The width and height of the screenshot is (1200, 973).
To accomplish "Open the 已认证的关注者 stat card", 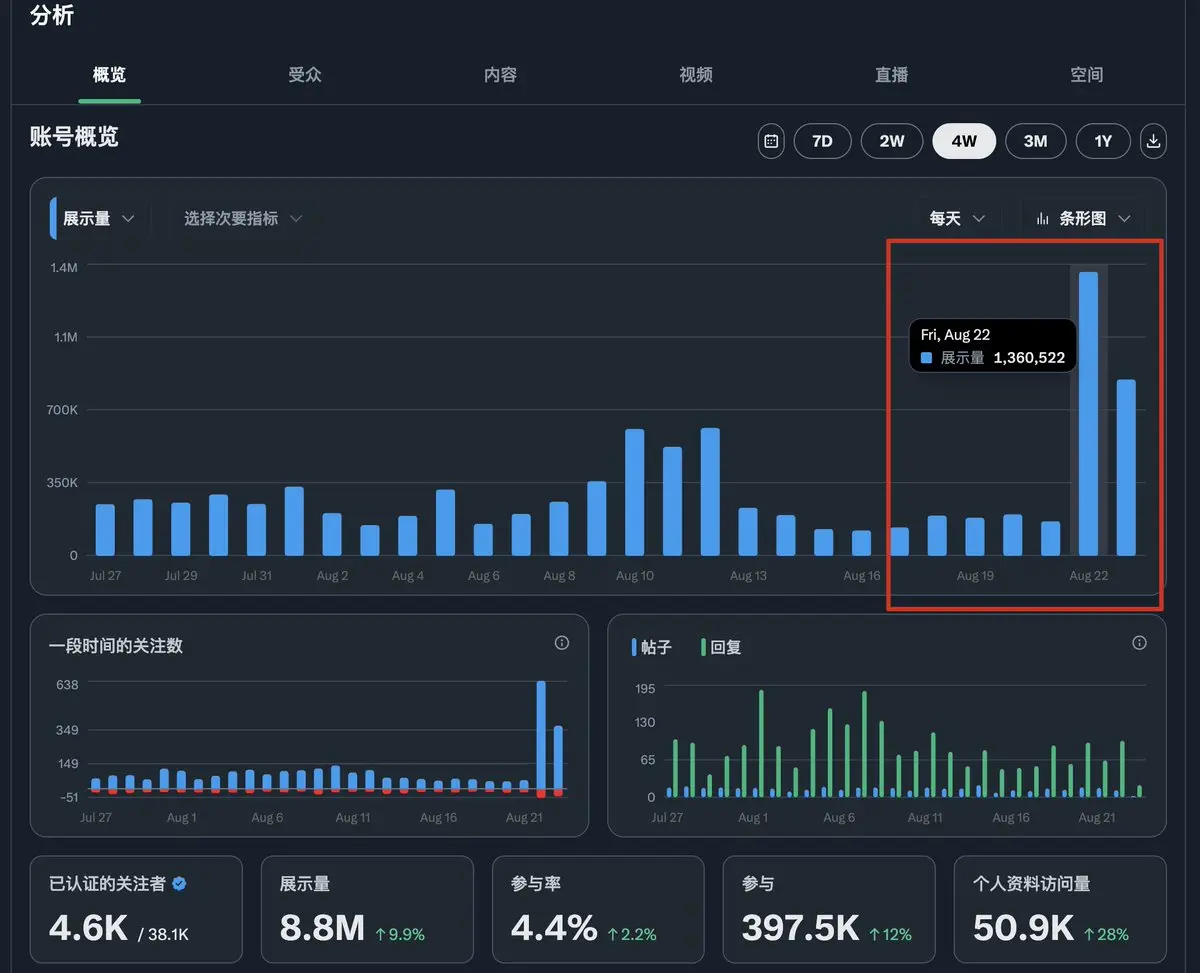I will (x=136, y=909).
